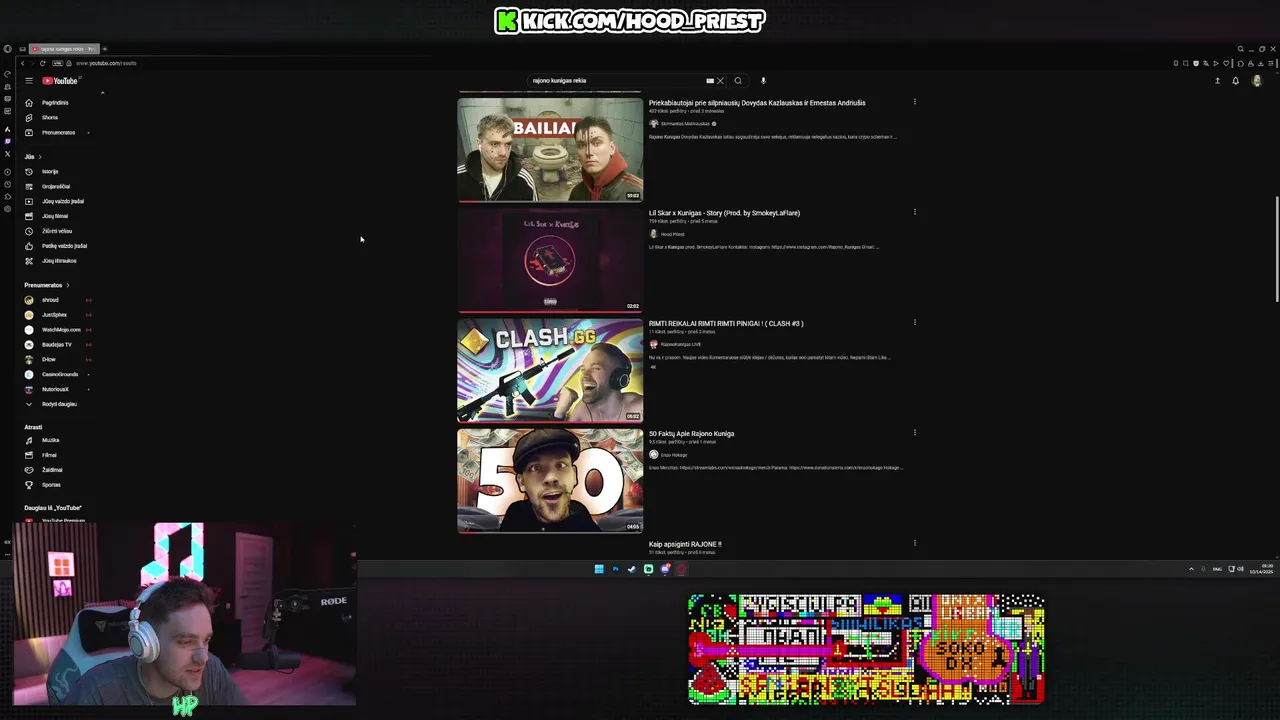Open Twitch icon in Opera sidebar
Image resolution: width=1280 pixels, height=720 pixels.
[8, 141]
